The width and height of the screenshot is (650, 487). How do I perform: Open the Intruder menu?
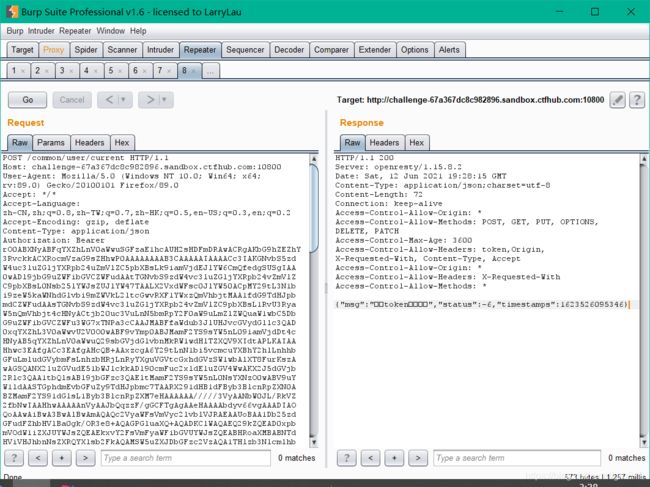41,31
